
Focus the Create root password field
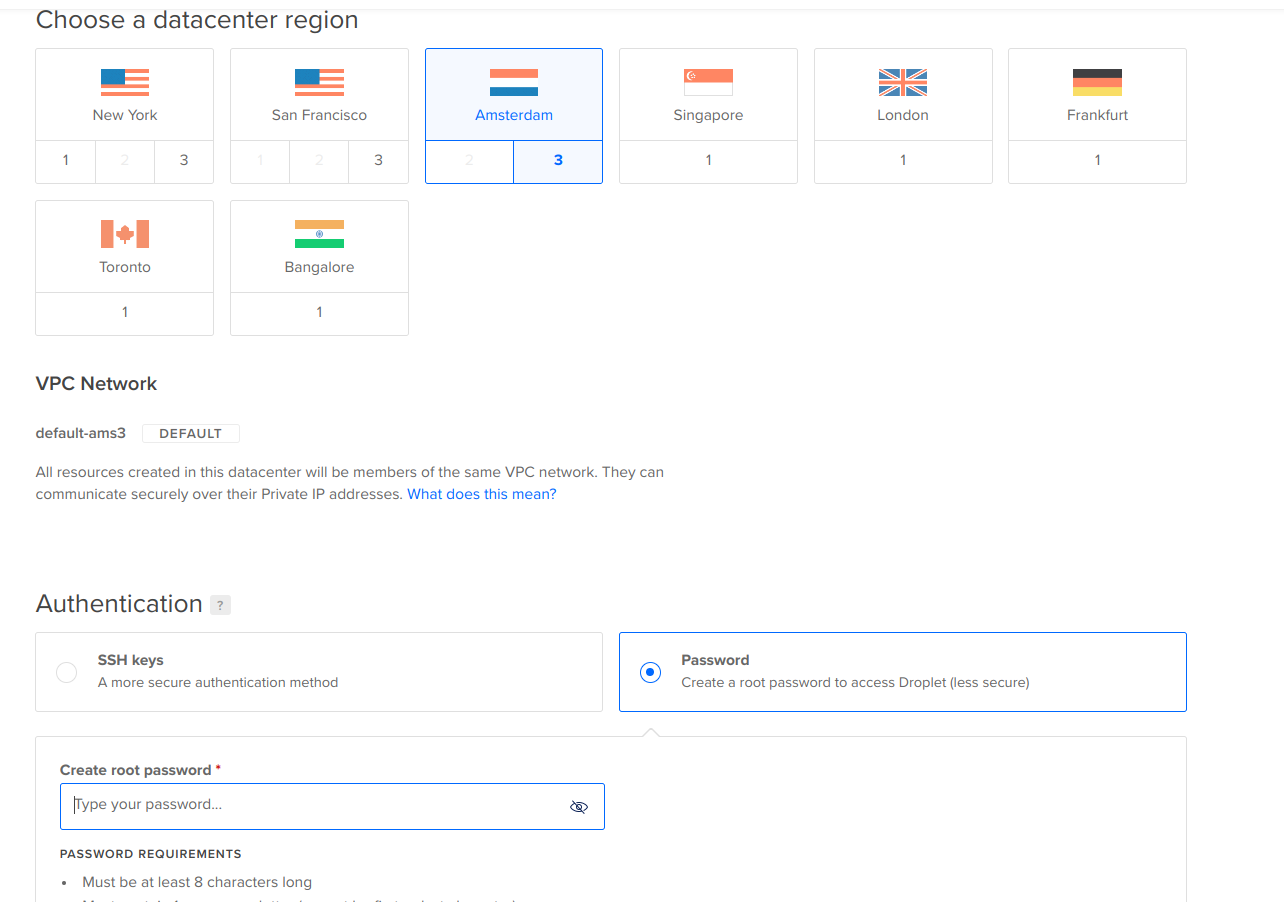pos(332,806)
